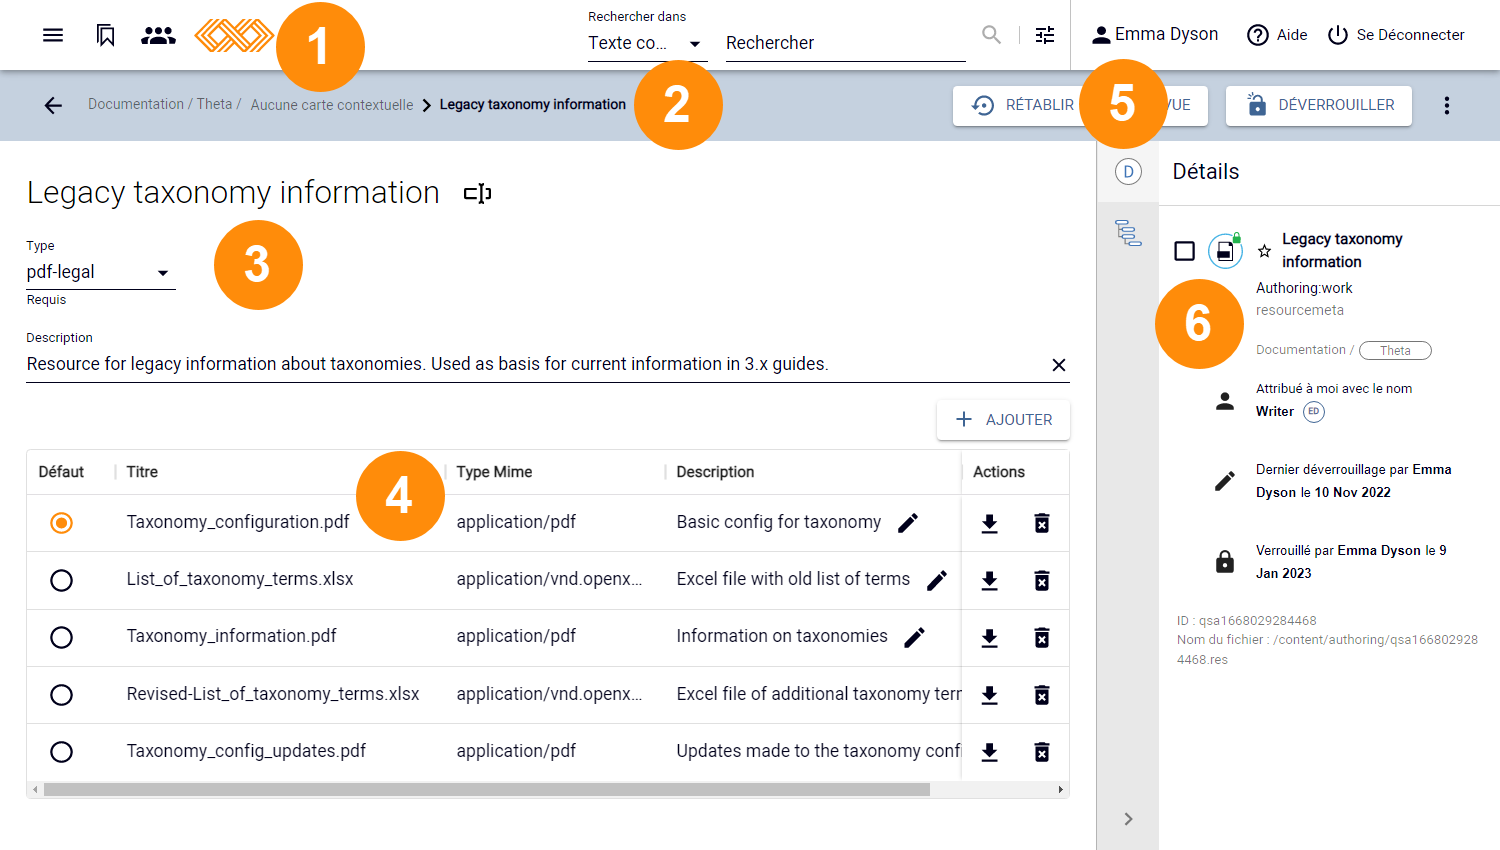Open the groups people icon
The image size is (1500, 850).
point(158,35)
